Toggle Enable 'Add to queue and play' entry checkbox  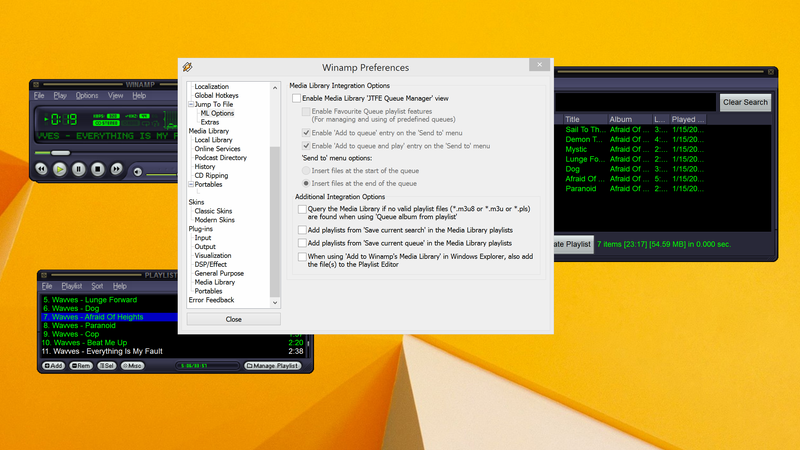306,146
